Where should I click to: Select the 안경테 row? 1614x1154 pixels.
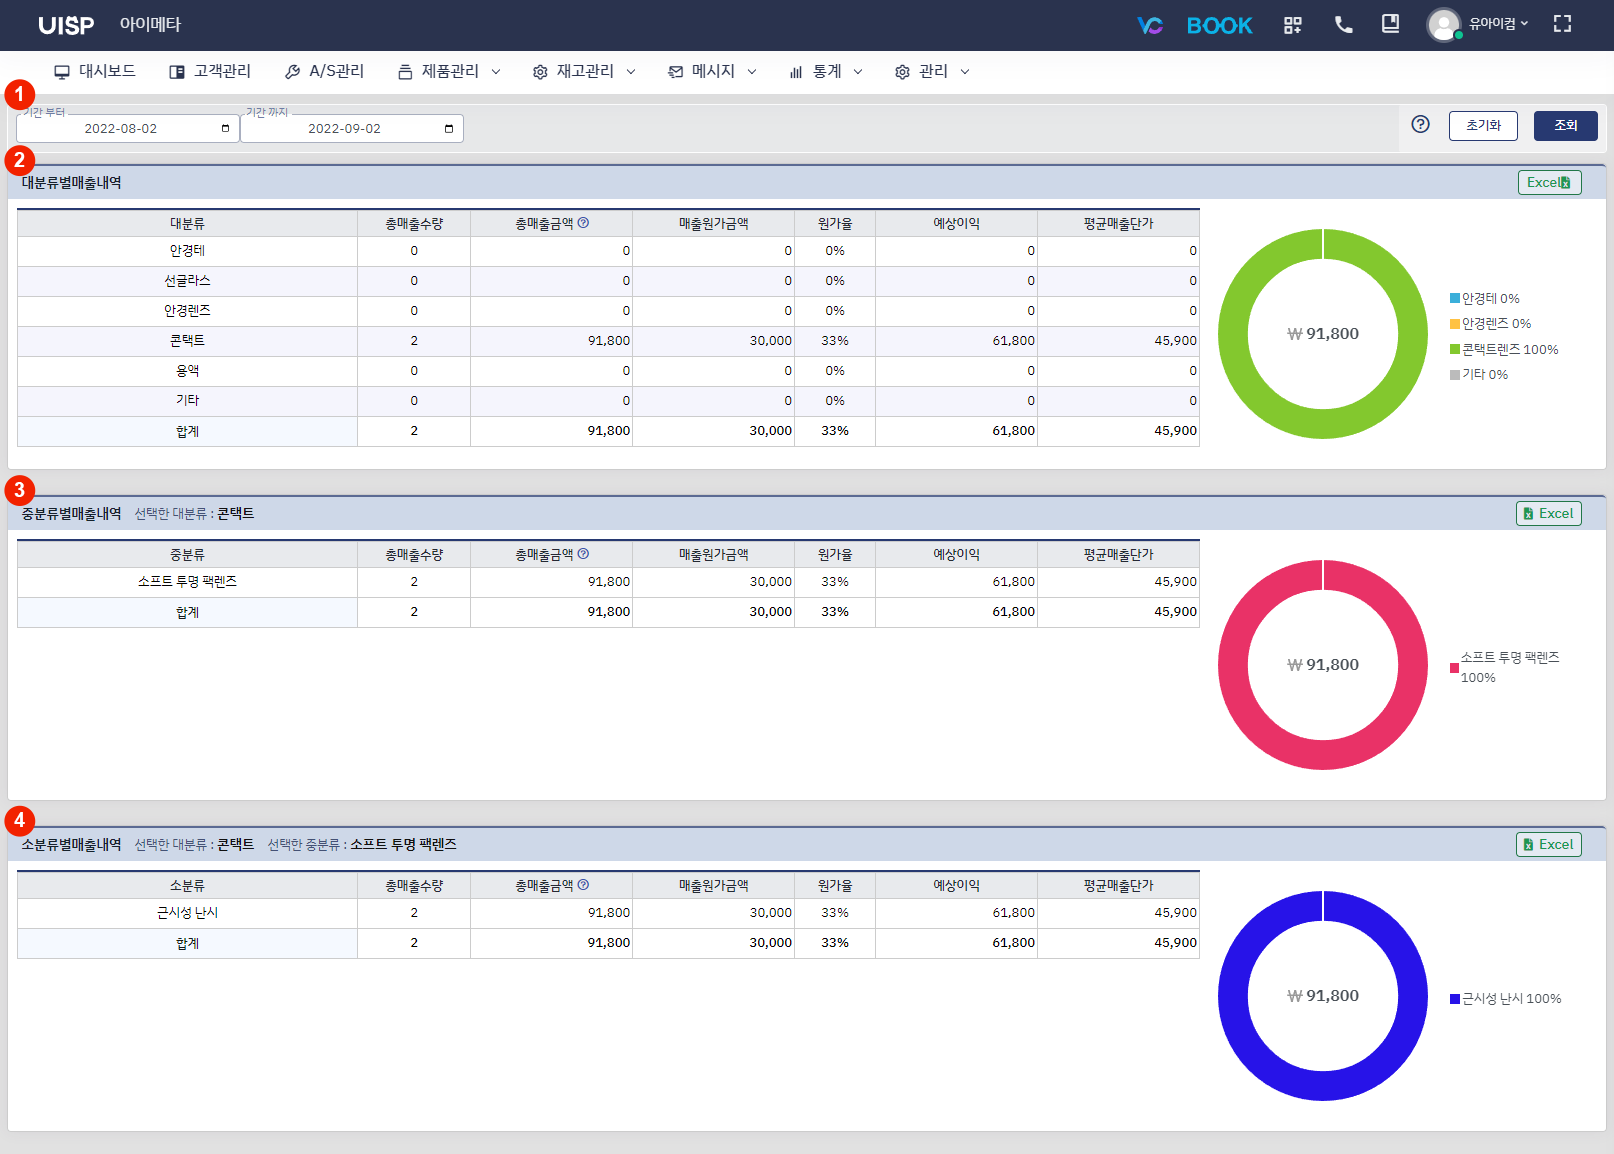(608, 251)
